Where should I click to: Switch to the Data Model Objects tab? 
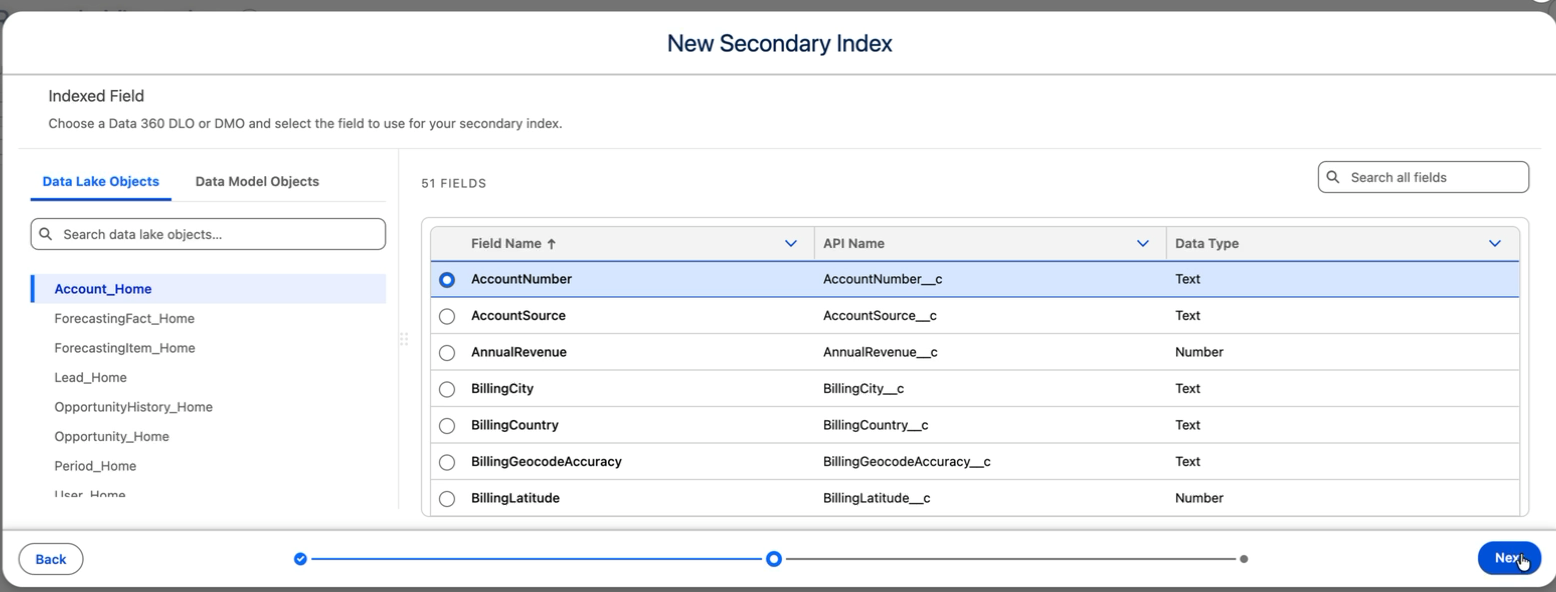(257, 181)
